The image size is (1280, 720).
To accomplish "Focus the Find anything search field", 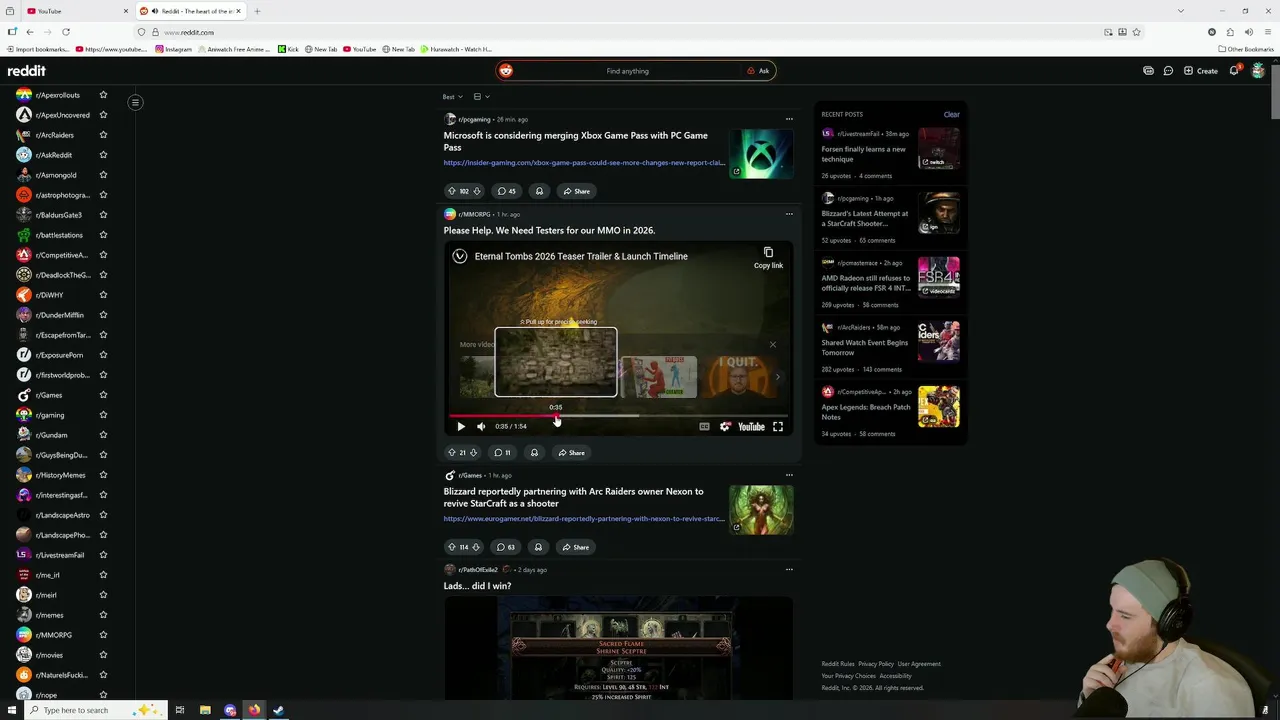I will [x=627, y=71].
